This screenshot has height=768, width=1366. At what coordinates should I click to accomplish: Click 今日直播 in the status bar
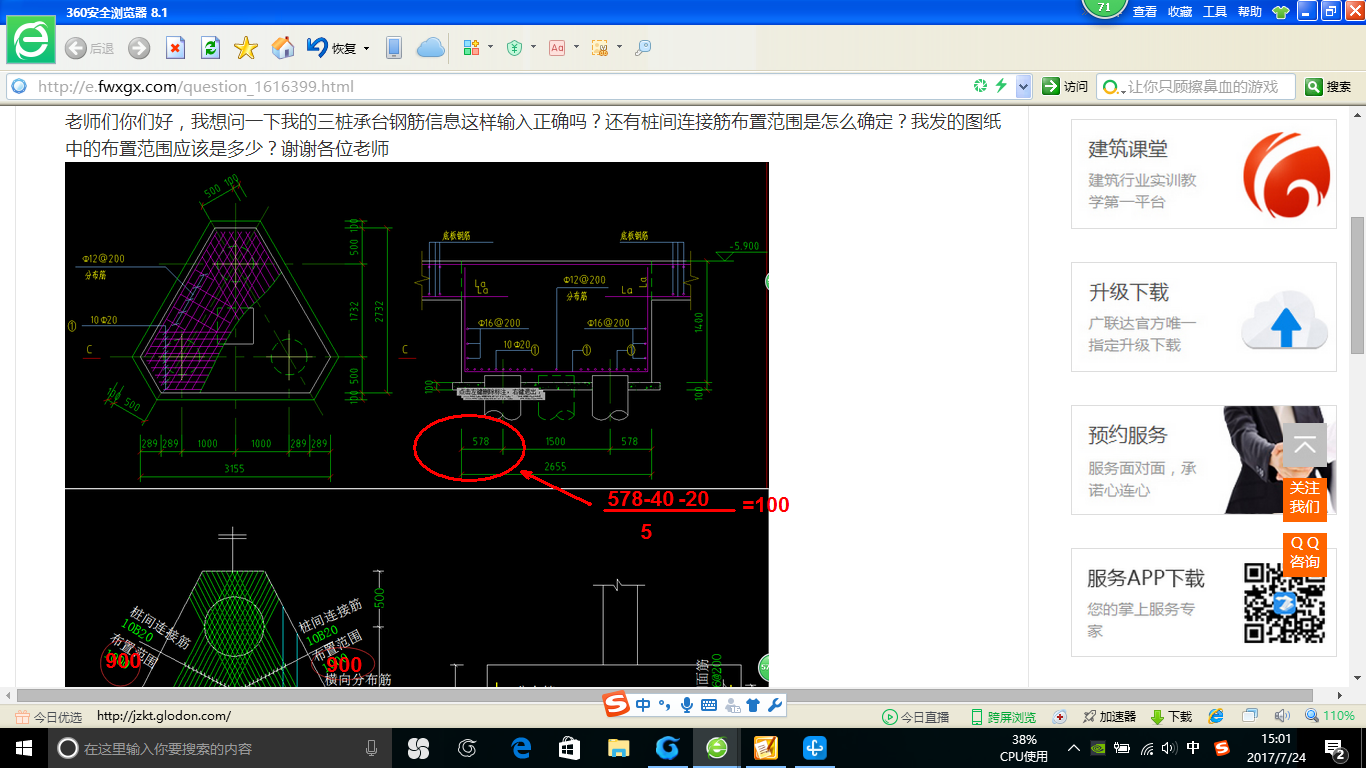[x=915, y=717]
